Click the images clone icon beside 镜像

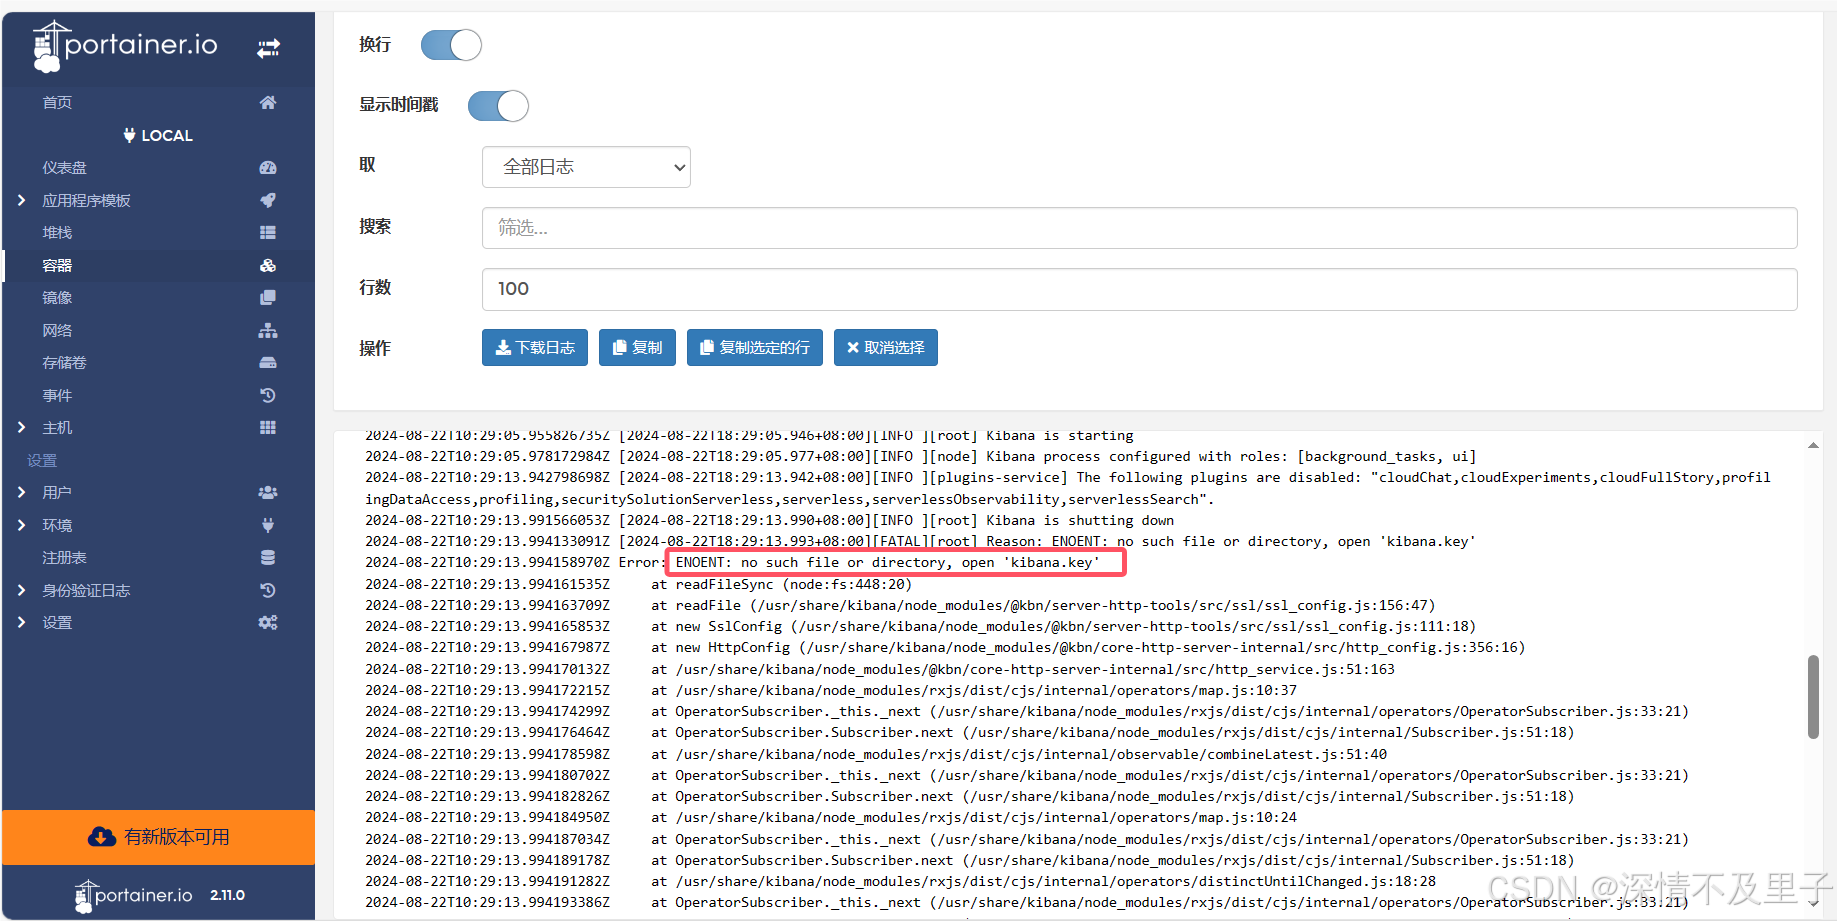268,297
